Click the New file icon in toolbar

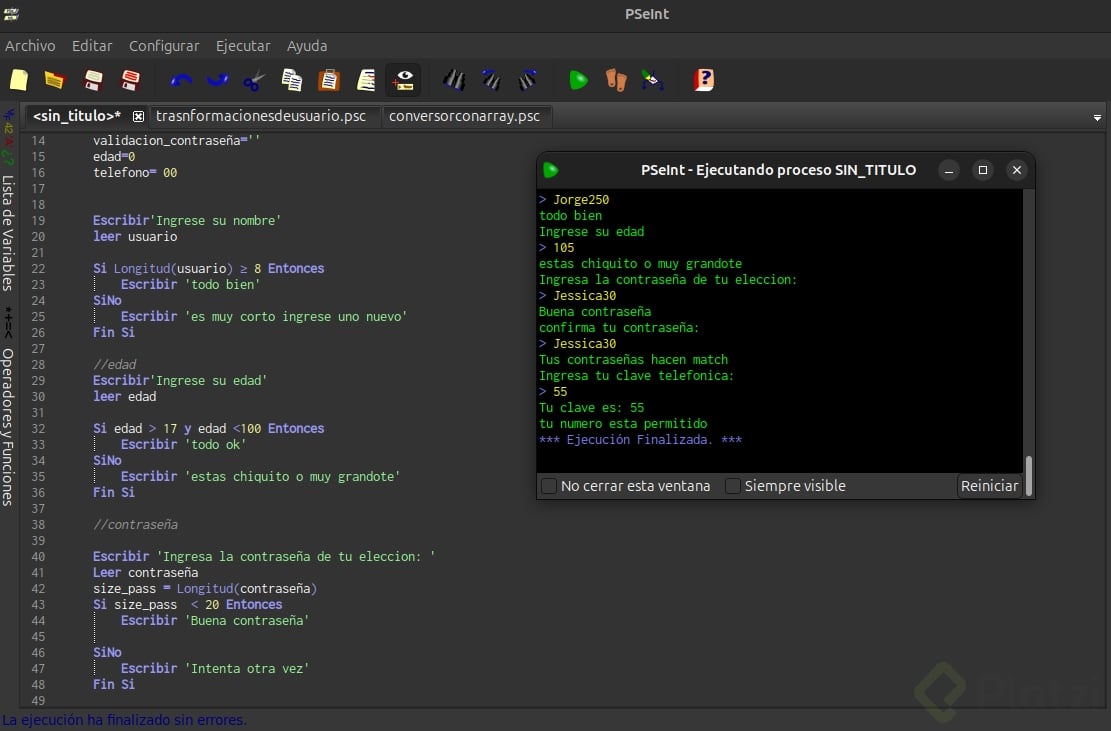pos(19,80)
